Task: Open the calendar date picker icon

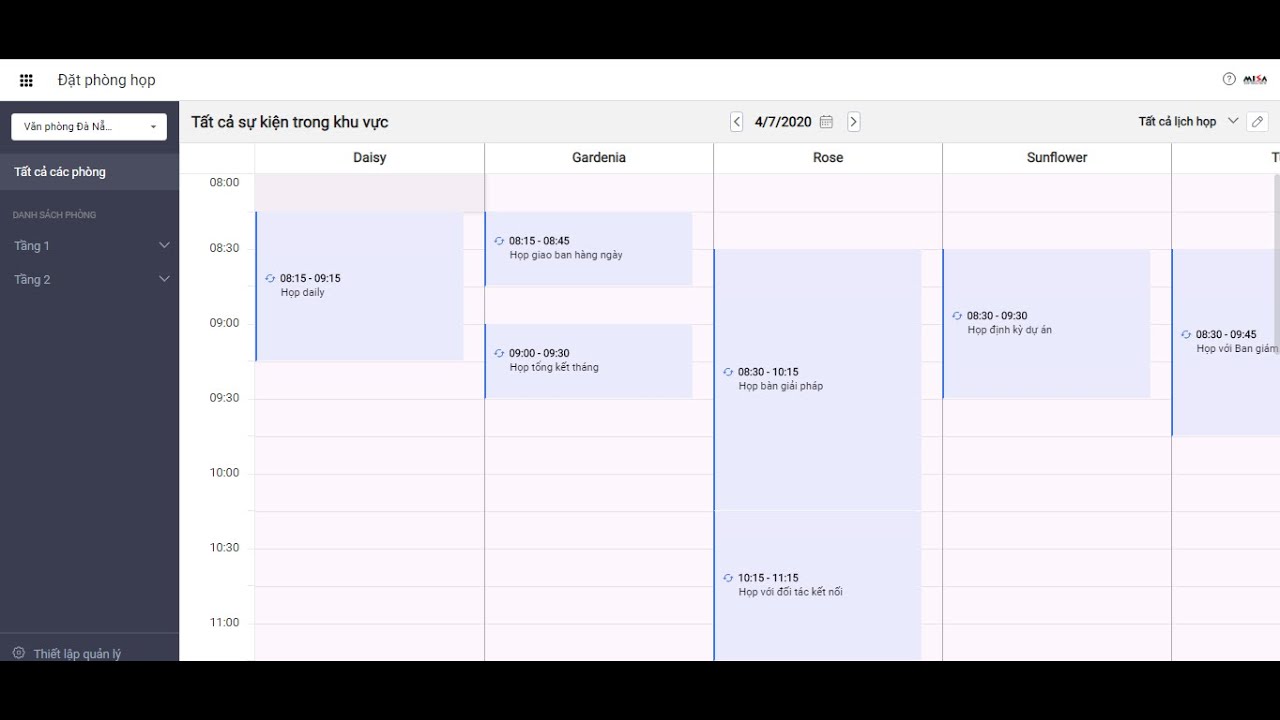Action: click(x=826, y=122)
